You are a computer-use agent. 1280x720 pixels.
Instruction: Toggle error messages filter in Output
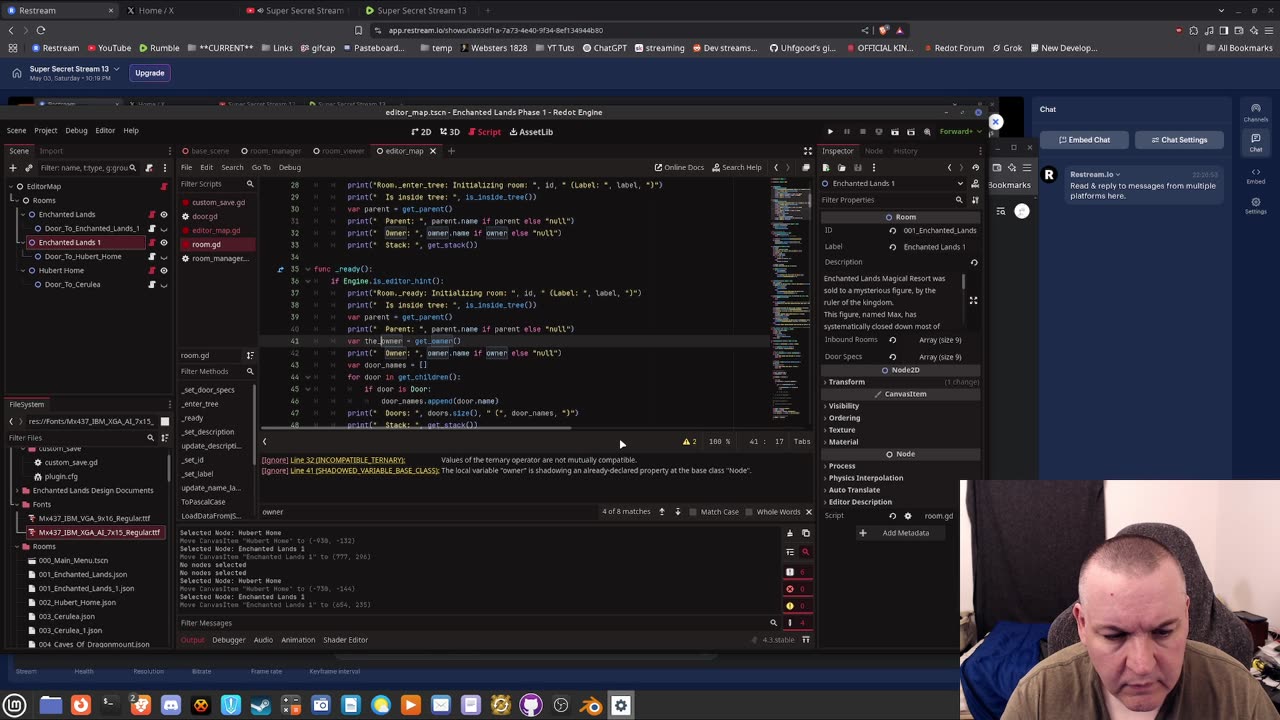coord(797,589)
